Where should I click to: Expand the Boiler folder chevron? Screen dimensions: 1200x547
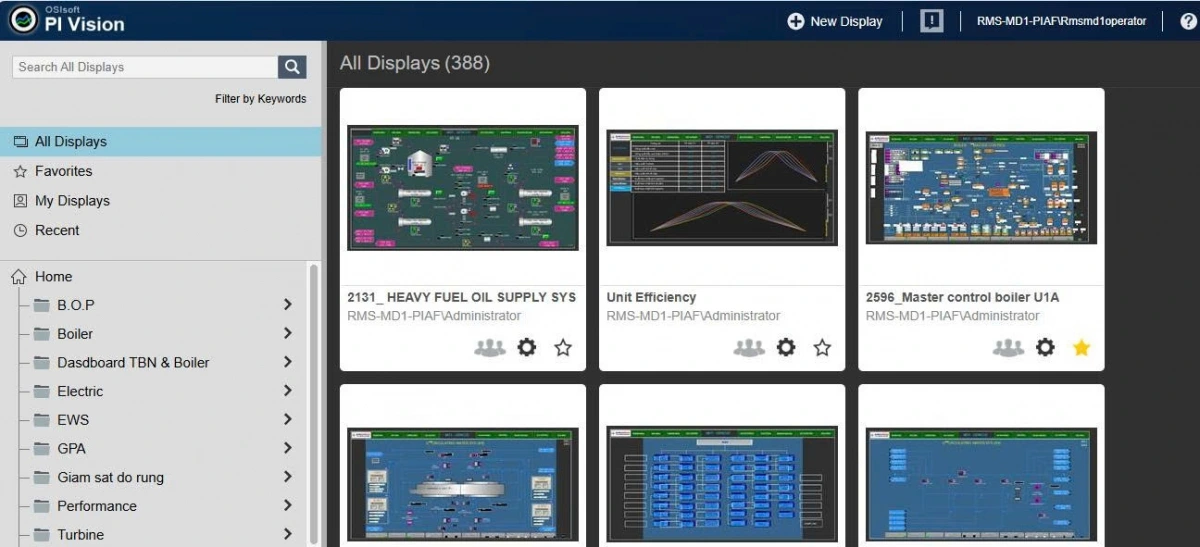click(x=288, y=334)
